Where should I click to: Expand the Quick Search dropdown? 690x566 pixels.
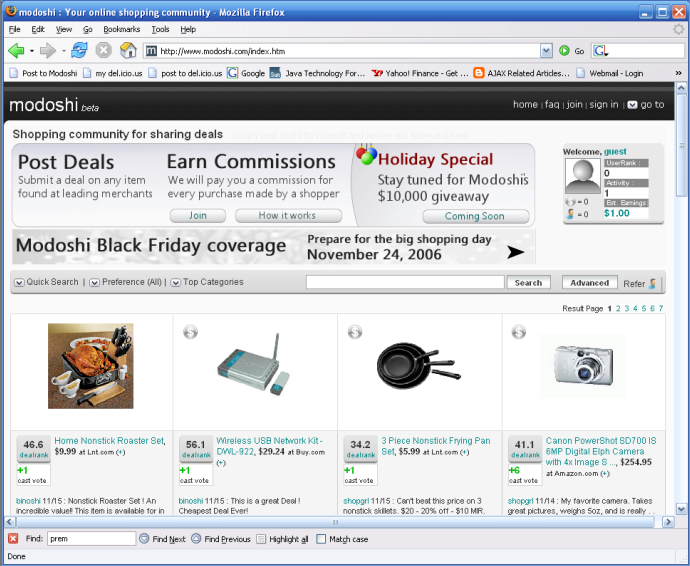[x=19, y=283]
